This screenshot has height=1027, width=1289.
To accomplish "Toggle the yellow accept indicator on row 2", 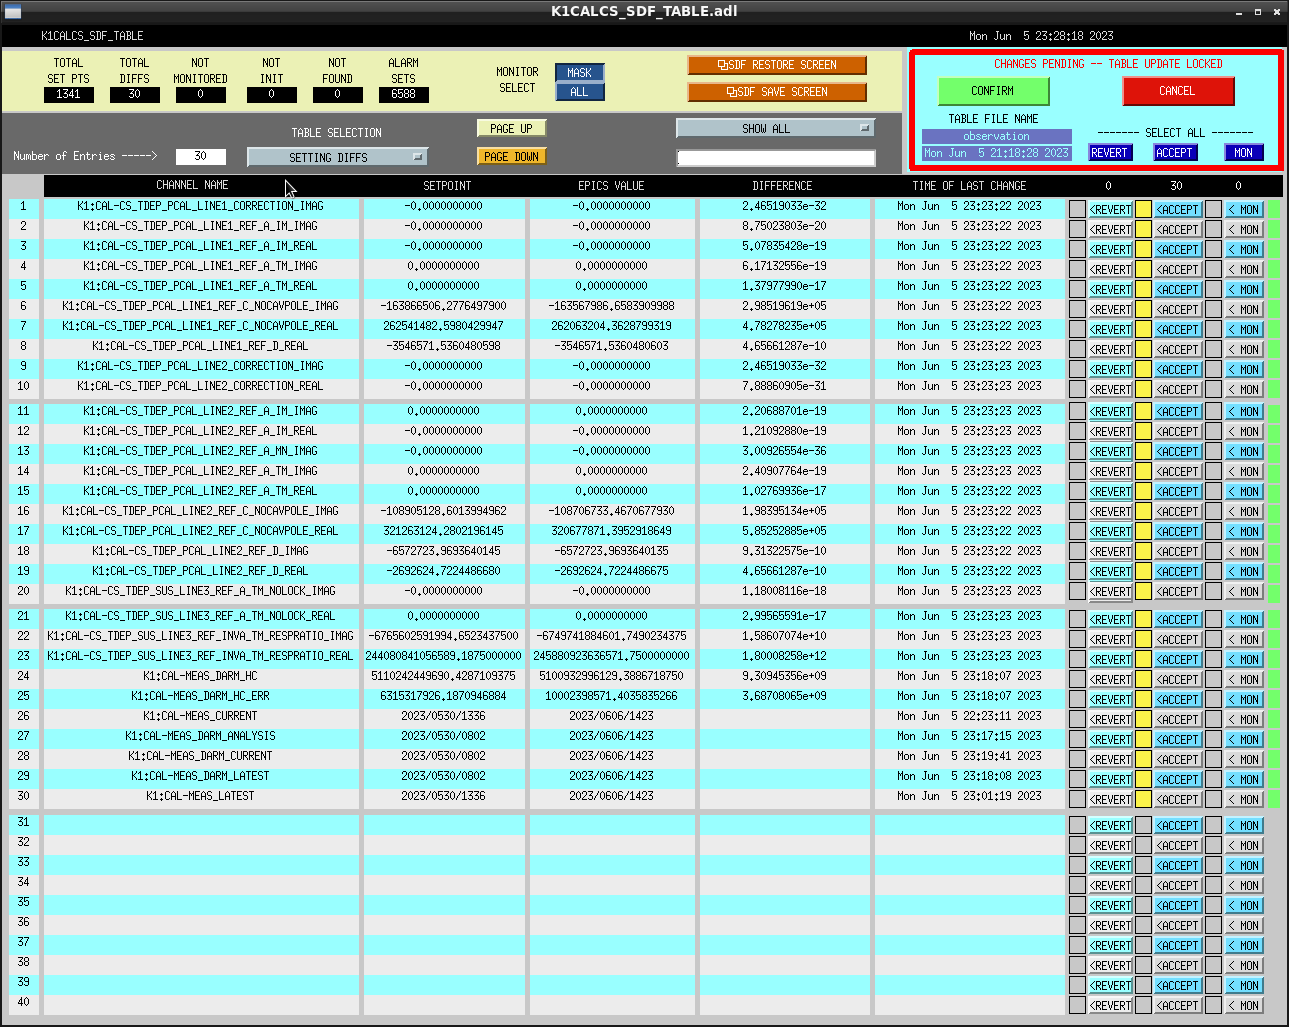I will 1143,230.
